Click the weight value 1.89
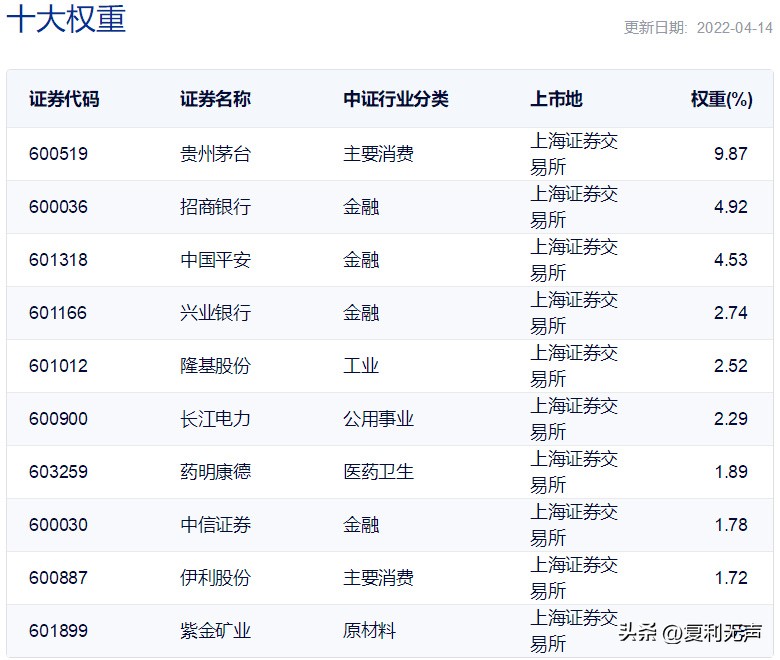This screenshot has width=780, height=660. point(731,471)
